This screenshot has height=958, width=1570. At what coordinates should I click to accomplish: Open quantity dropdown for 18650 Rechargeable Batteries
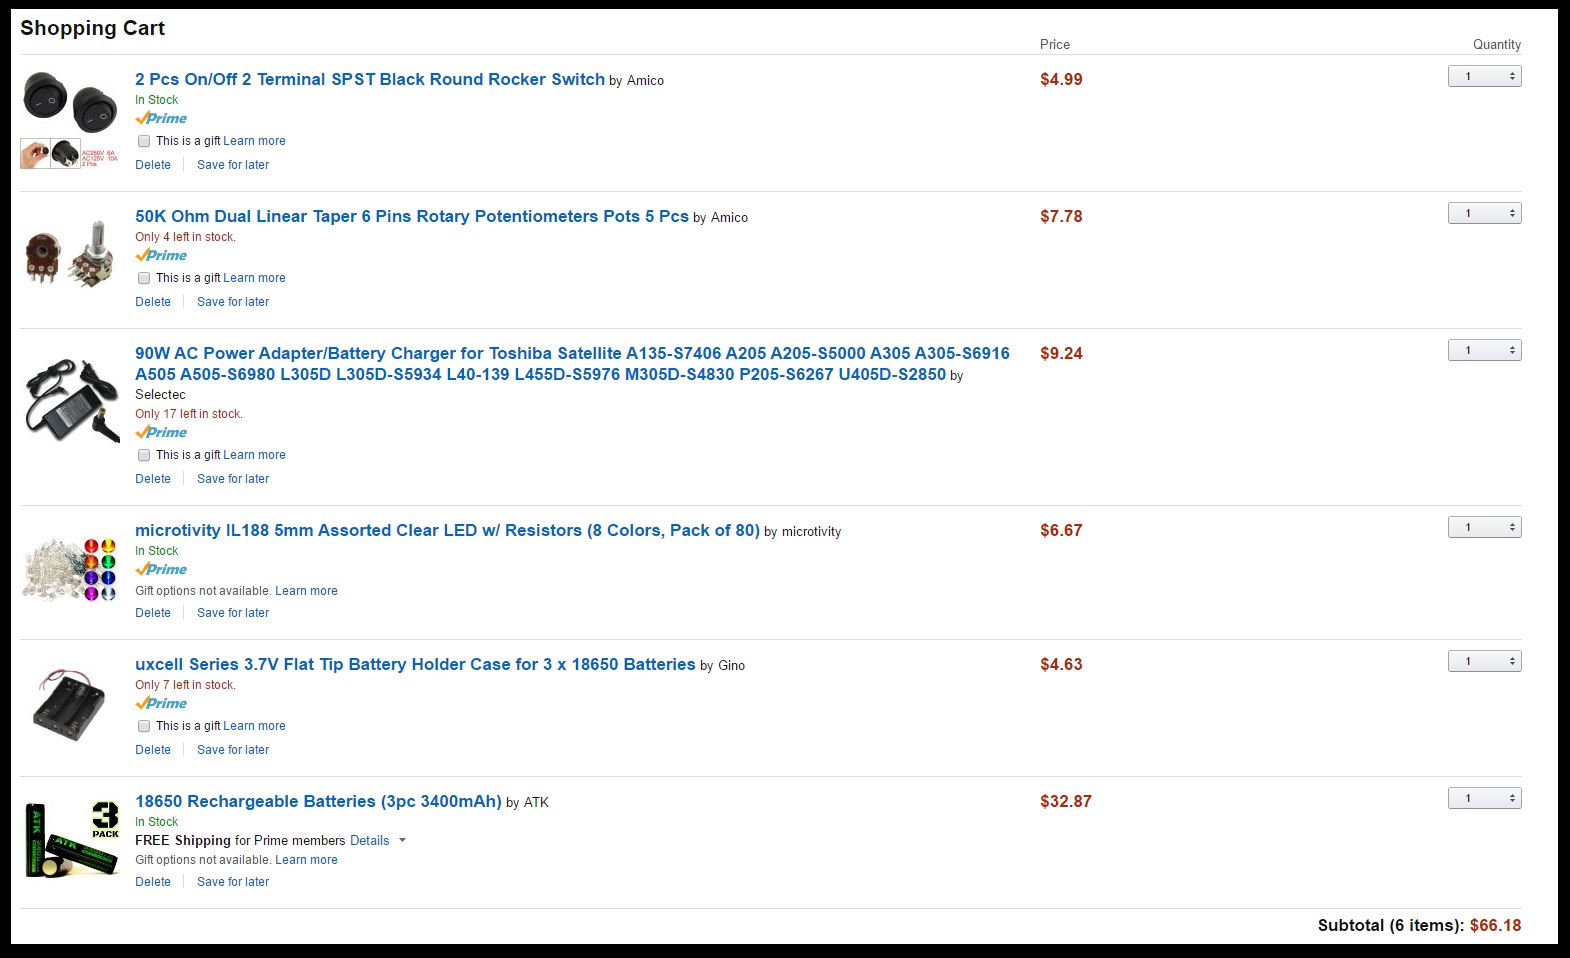[x=1484, y=798]
